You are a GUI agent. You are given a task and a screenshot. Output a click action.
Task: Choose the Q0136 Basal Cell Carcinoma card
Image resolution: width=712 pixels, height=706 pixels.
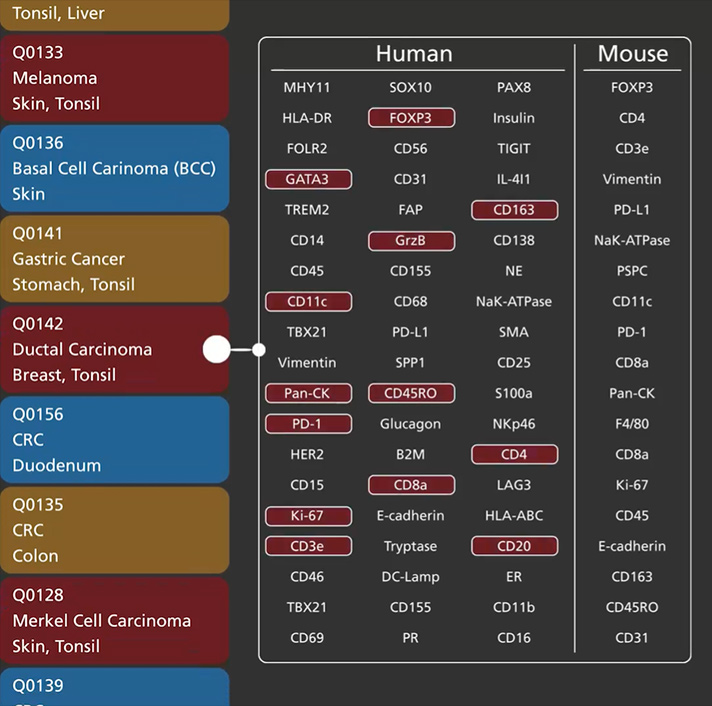pyautogui.click(x=114, y=168)
